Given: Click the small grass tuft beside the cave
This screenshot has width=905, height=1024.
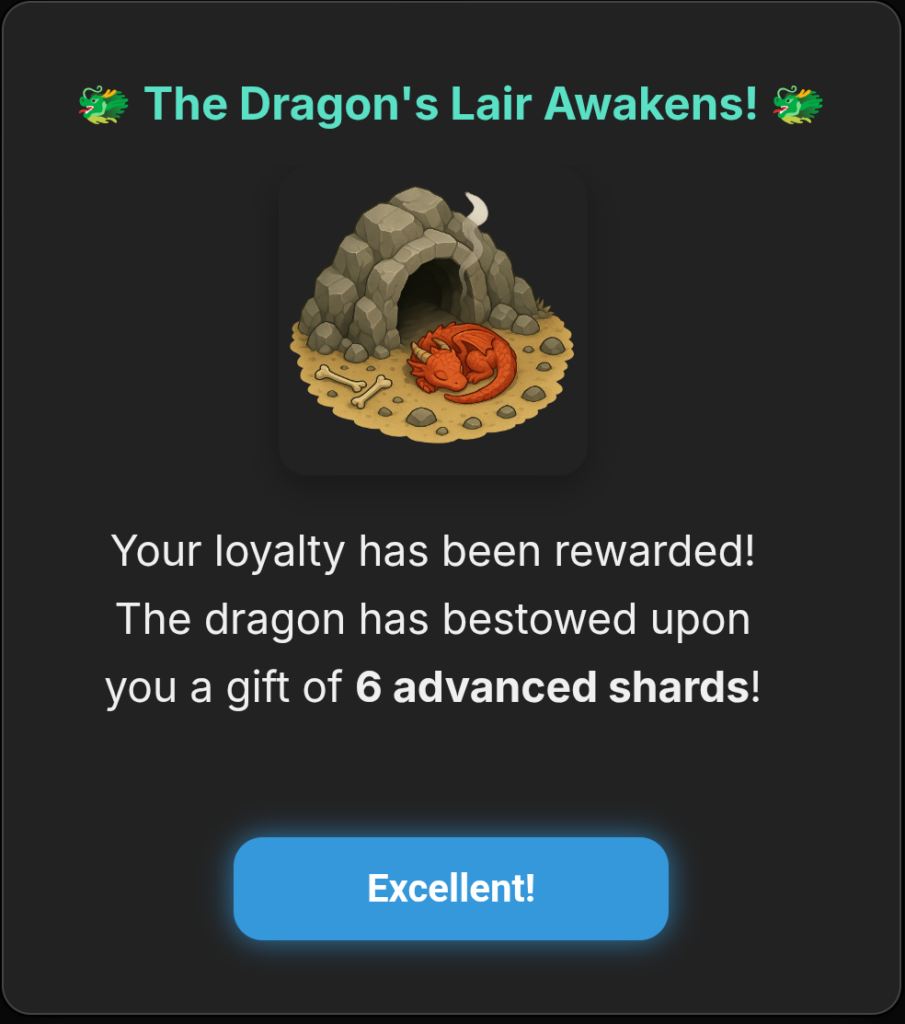Looking at the screenshot, I should coord(542,305).
